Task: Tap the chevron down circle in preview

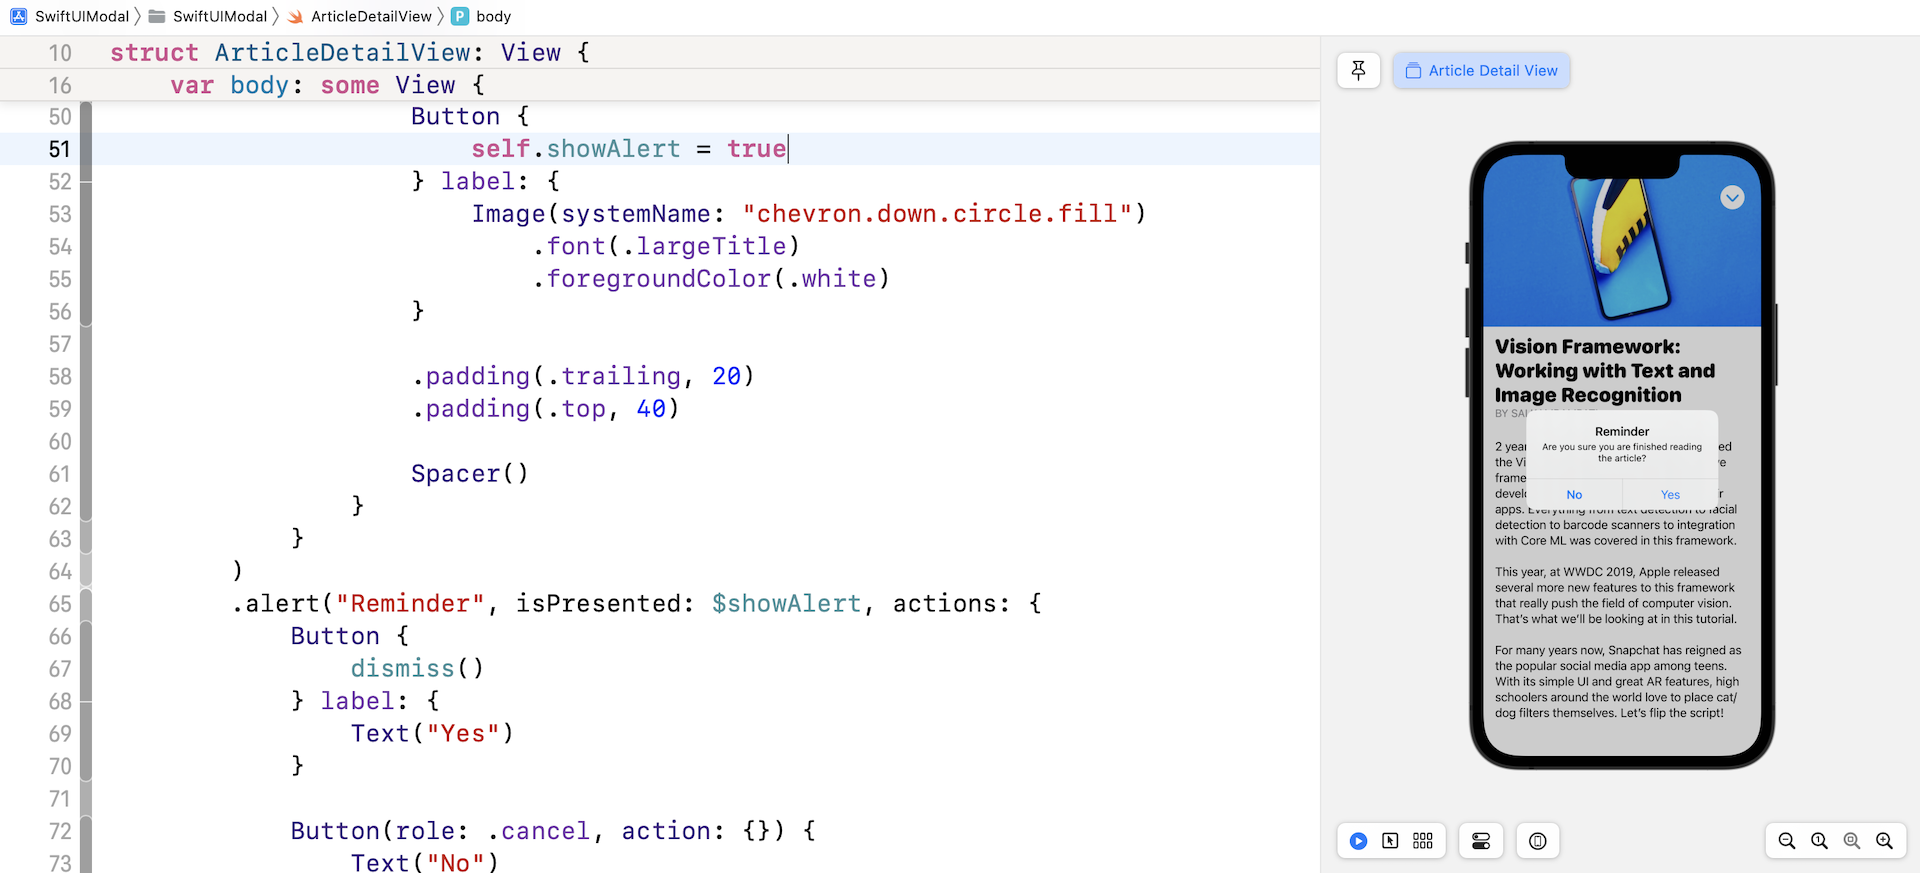Action: coord(1732,198)
